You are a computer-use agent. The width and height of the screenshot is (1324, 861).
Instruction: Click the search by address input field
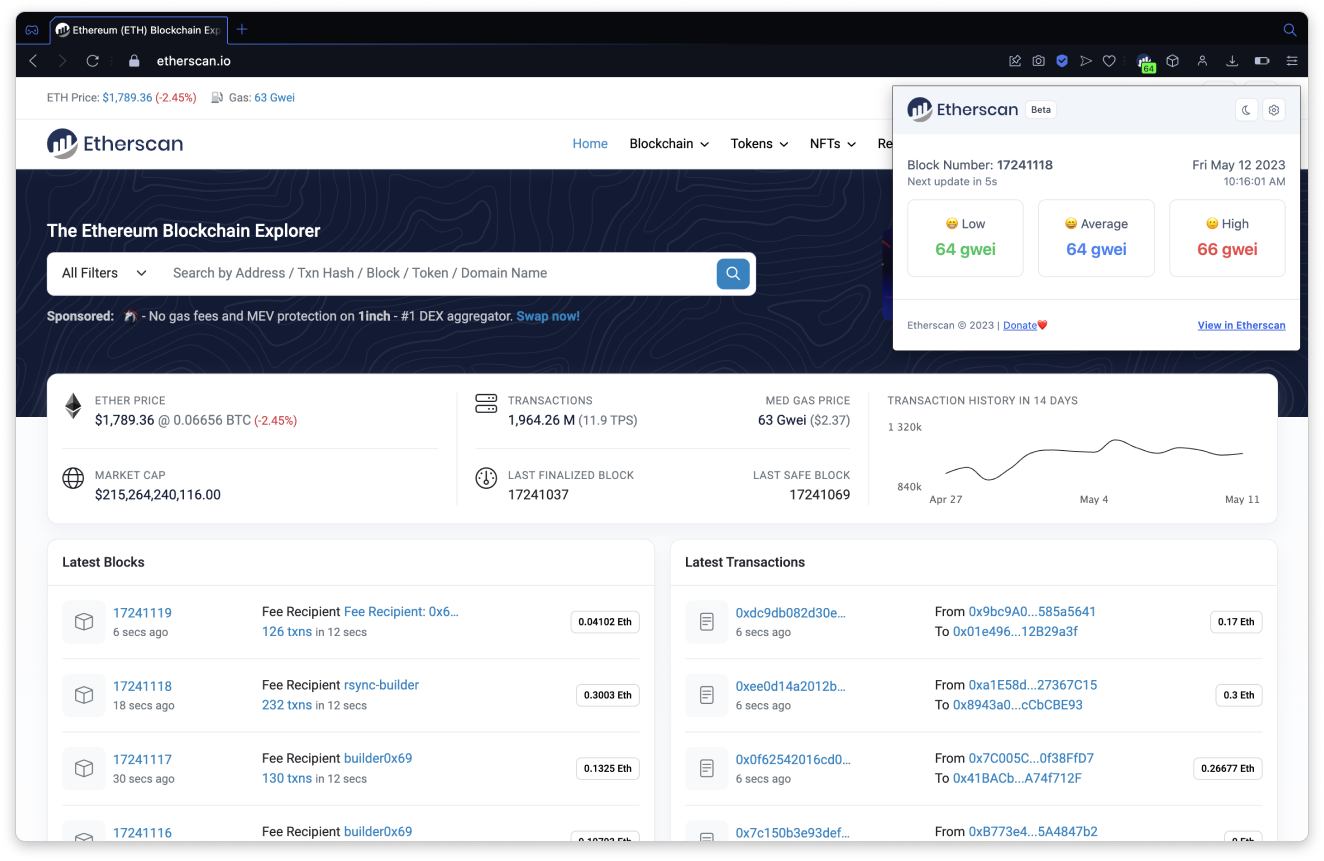pyautogui.click(x=430, y=273)
